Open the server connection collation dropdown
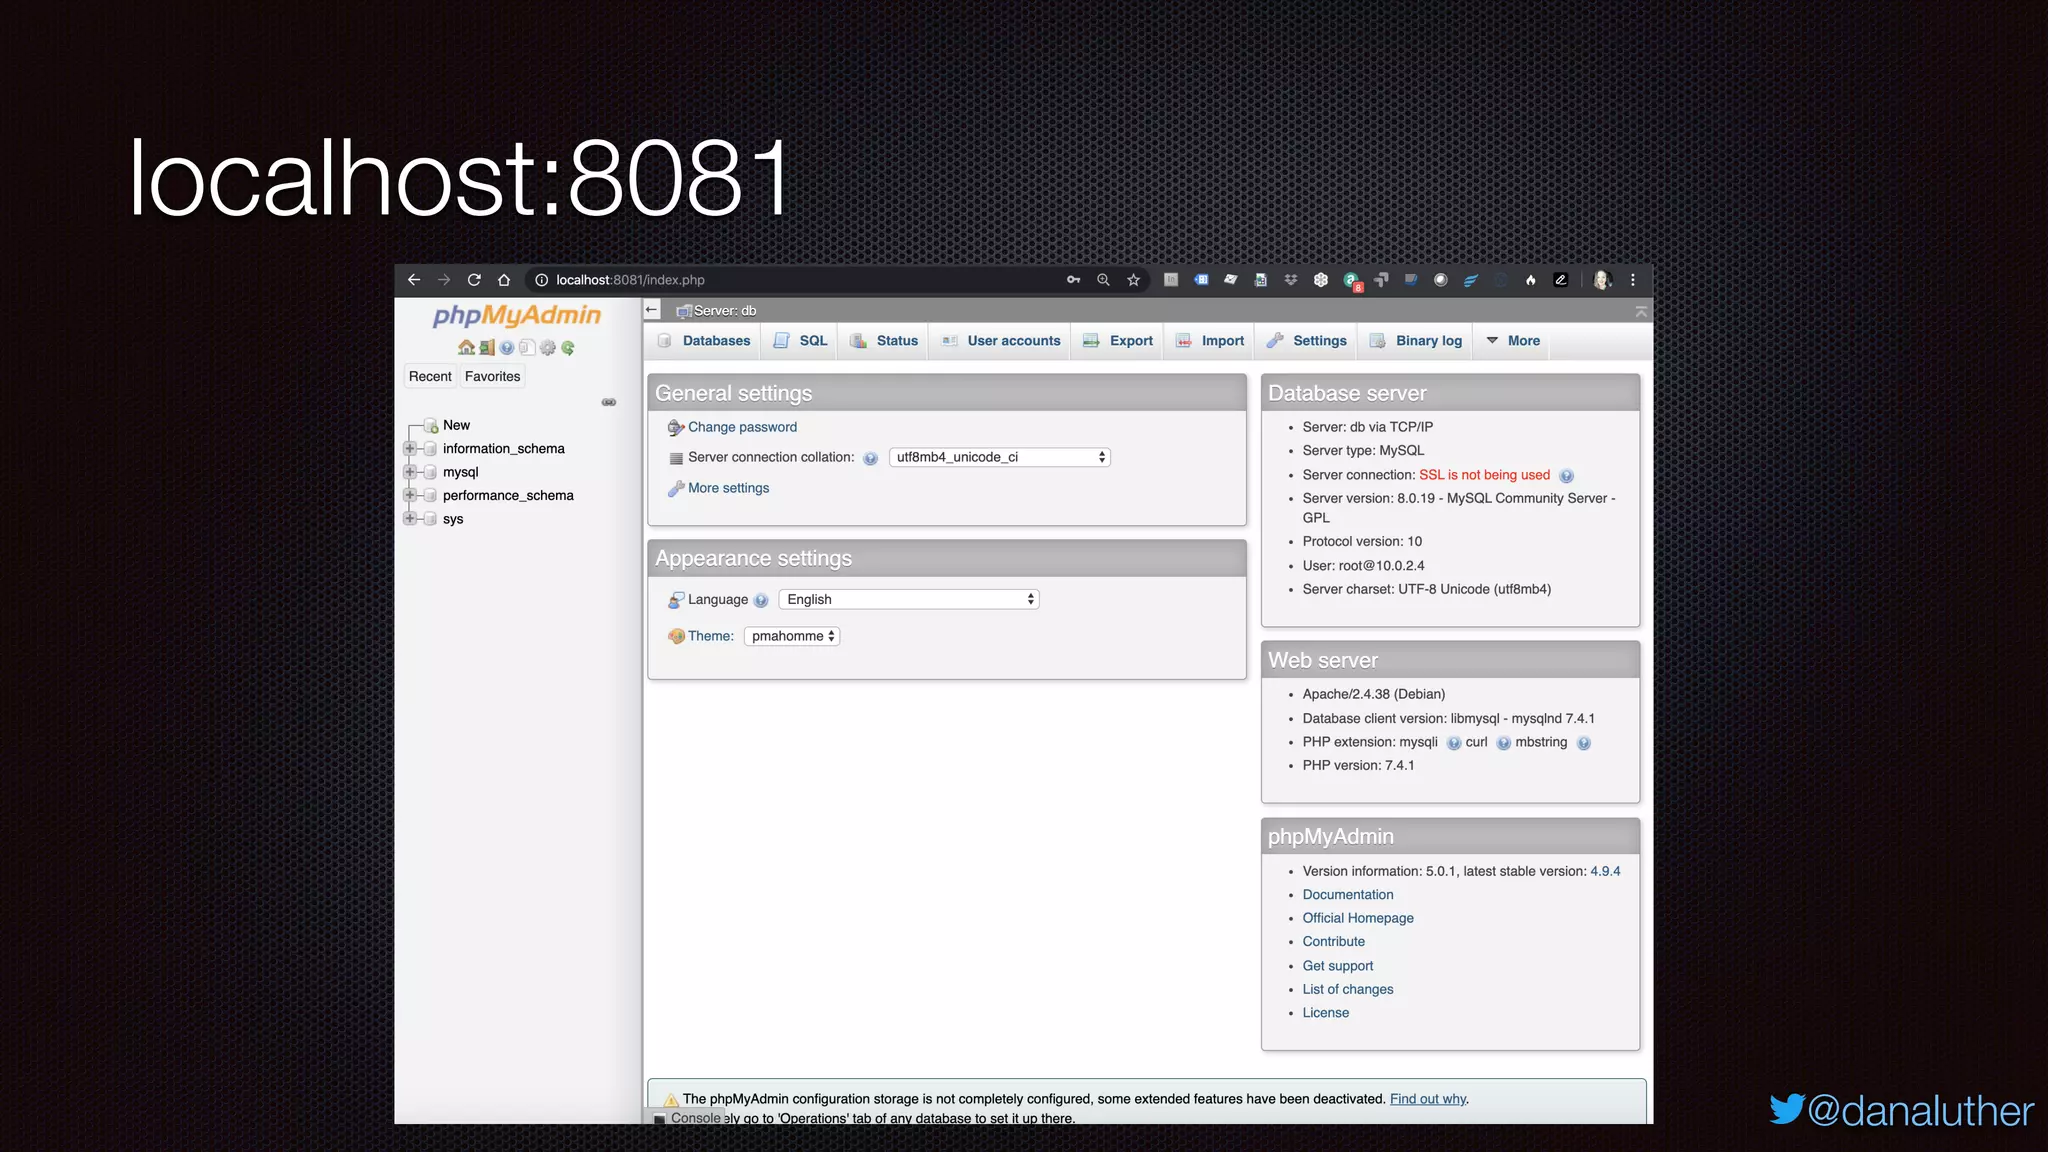Viewport: 2048px width, 1152px height. pyautogui.click(x=1000, y=457)
